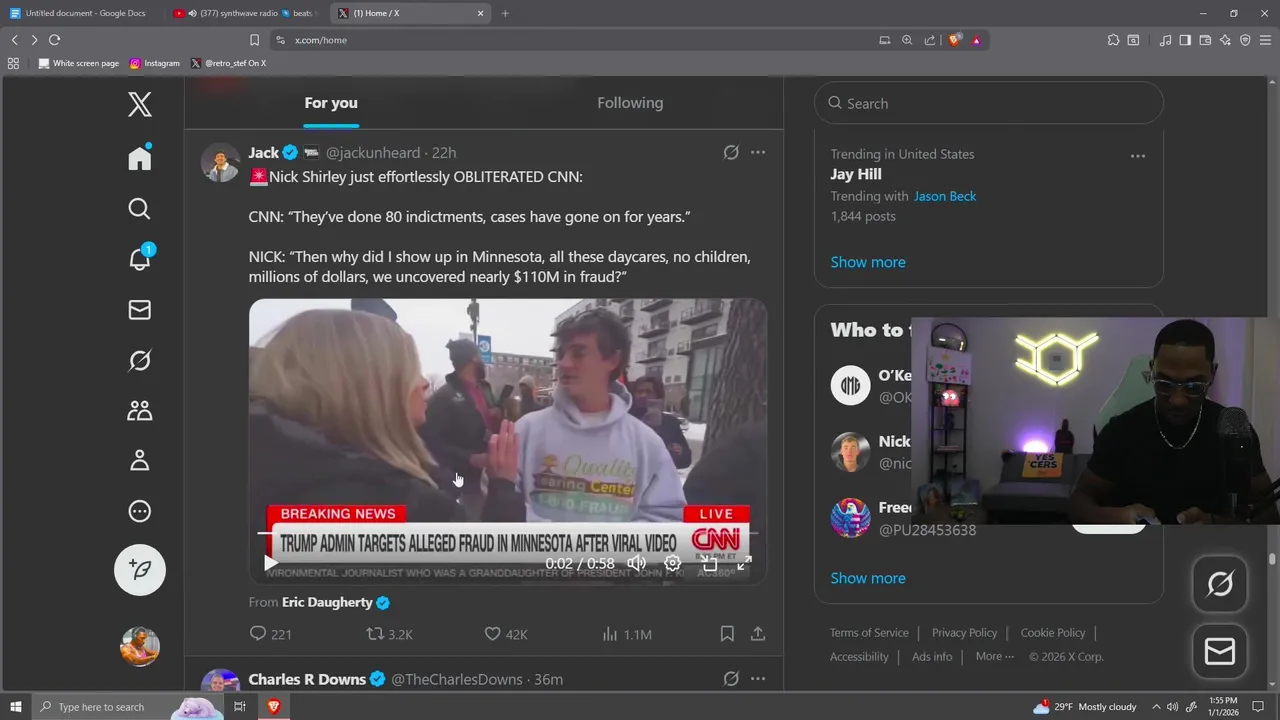Expand the footer More menu
This screenshot has height=720, width=1280.
[x=995, y=657]
